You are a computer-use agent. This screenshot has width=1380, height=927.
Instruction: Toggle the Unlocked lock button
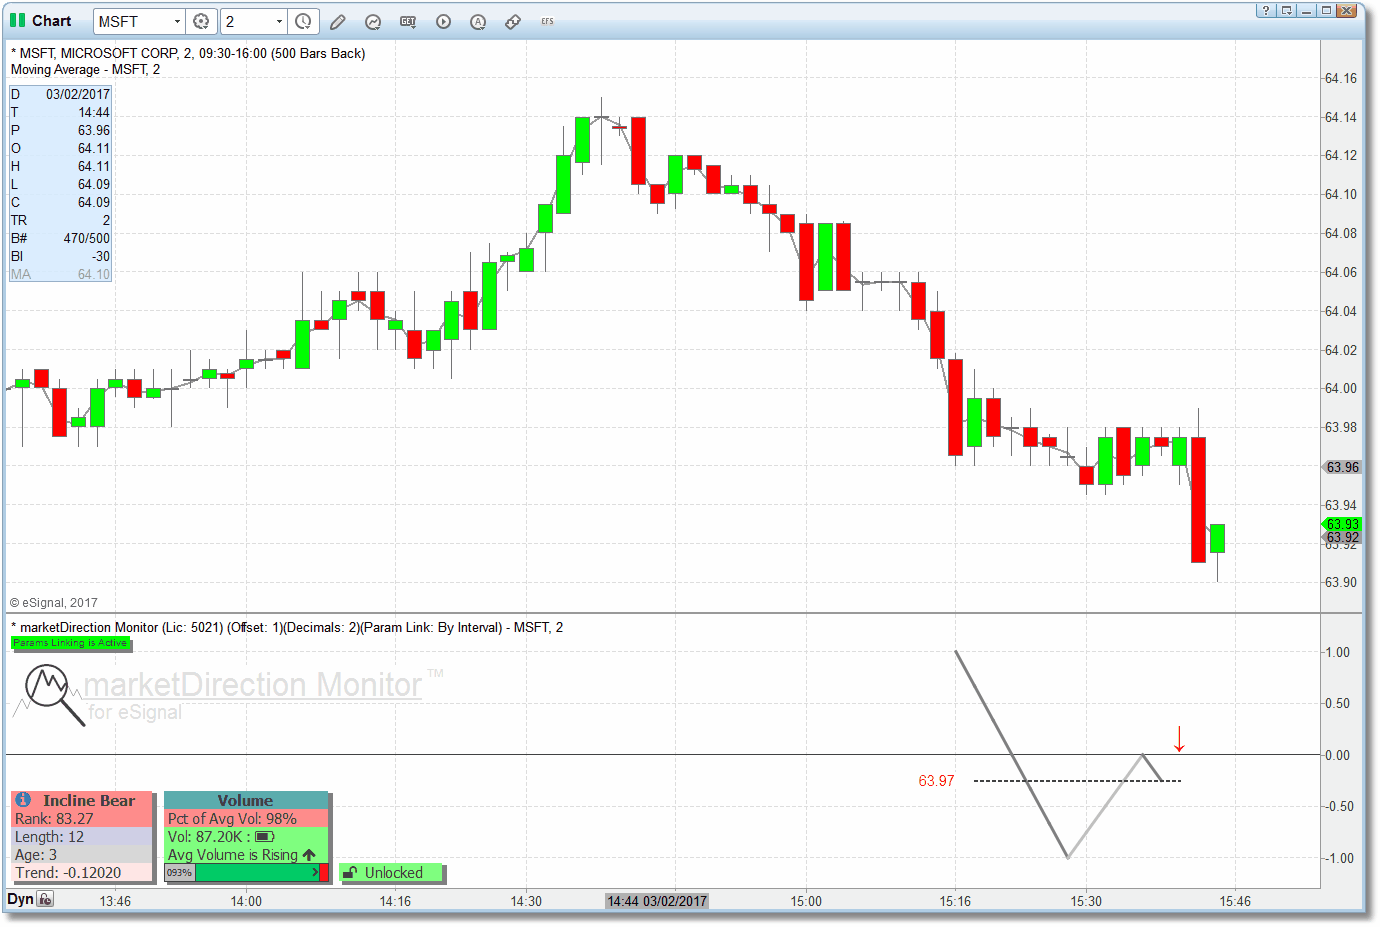point(392,873)
